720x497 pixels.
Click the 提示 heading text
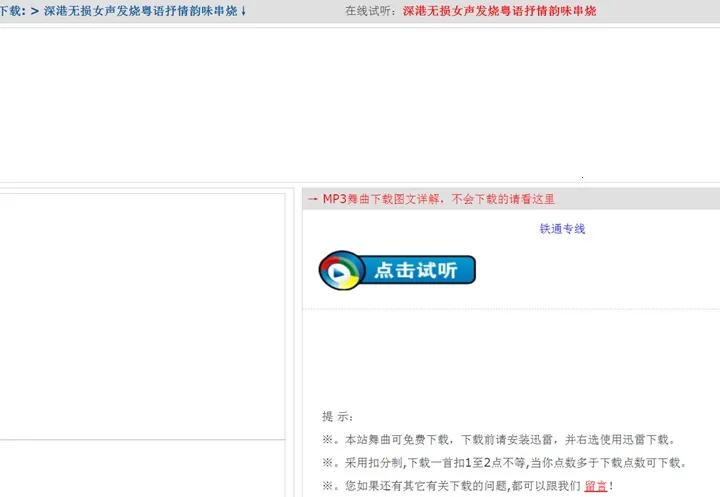click(x=338, y=416)
